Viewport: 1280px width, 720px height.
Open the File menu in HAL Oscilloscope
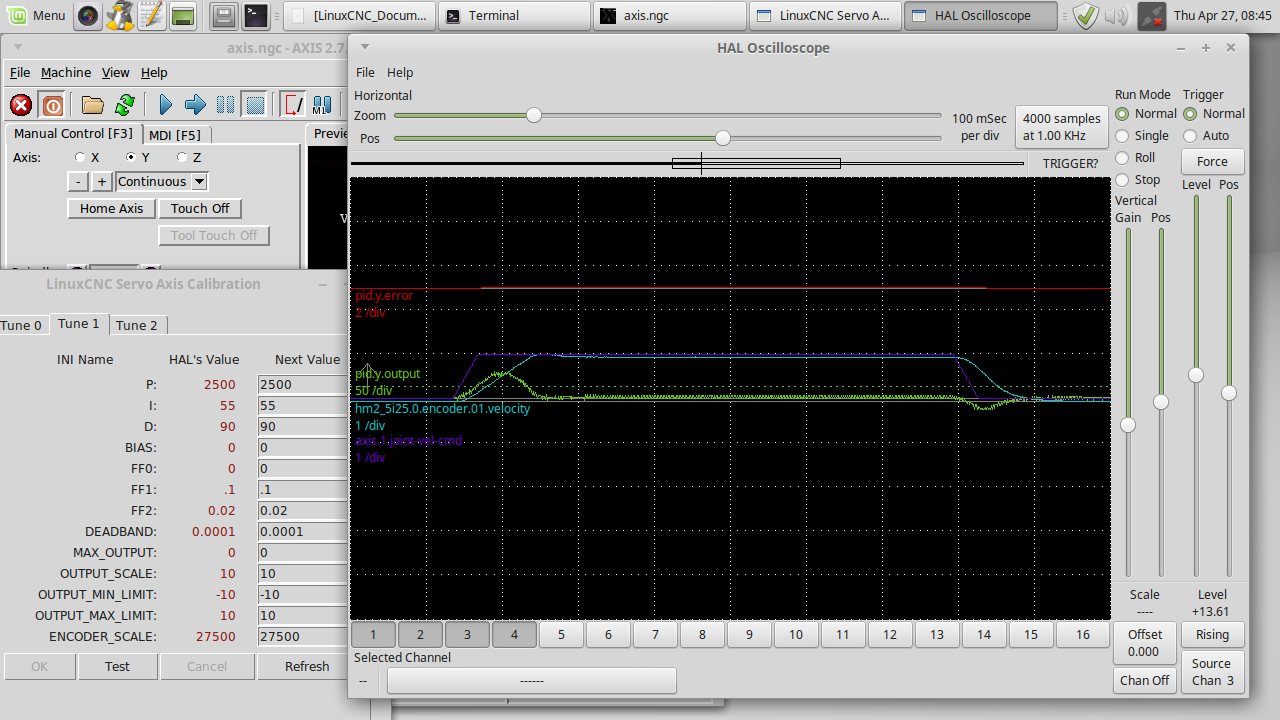click(x=365, y=73)
